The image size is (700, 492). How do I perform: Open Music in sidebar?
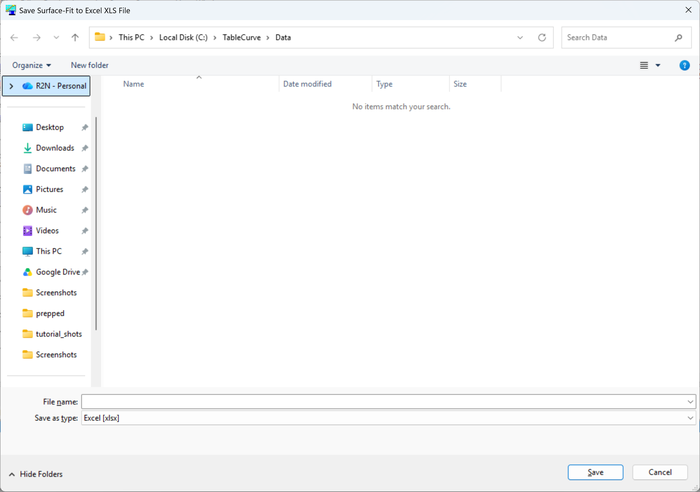[x=46, y=210]
